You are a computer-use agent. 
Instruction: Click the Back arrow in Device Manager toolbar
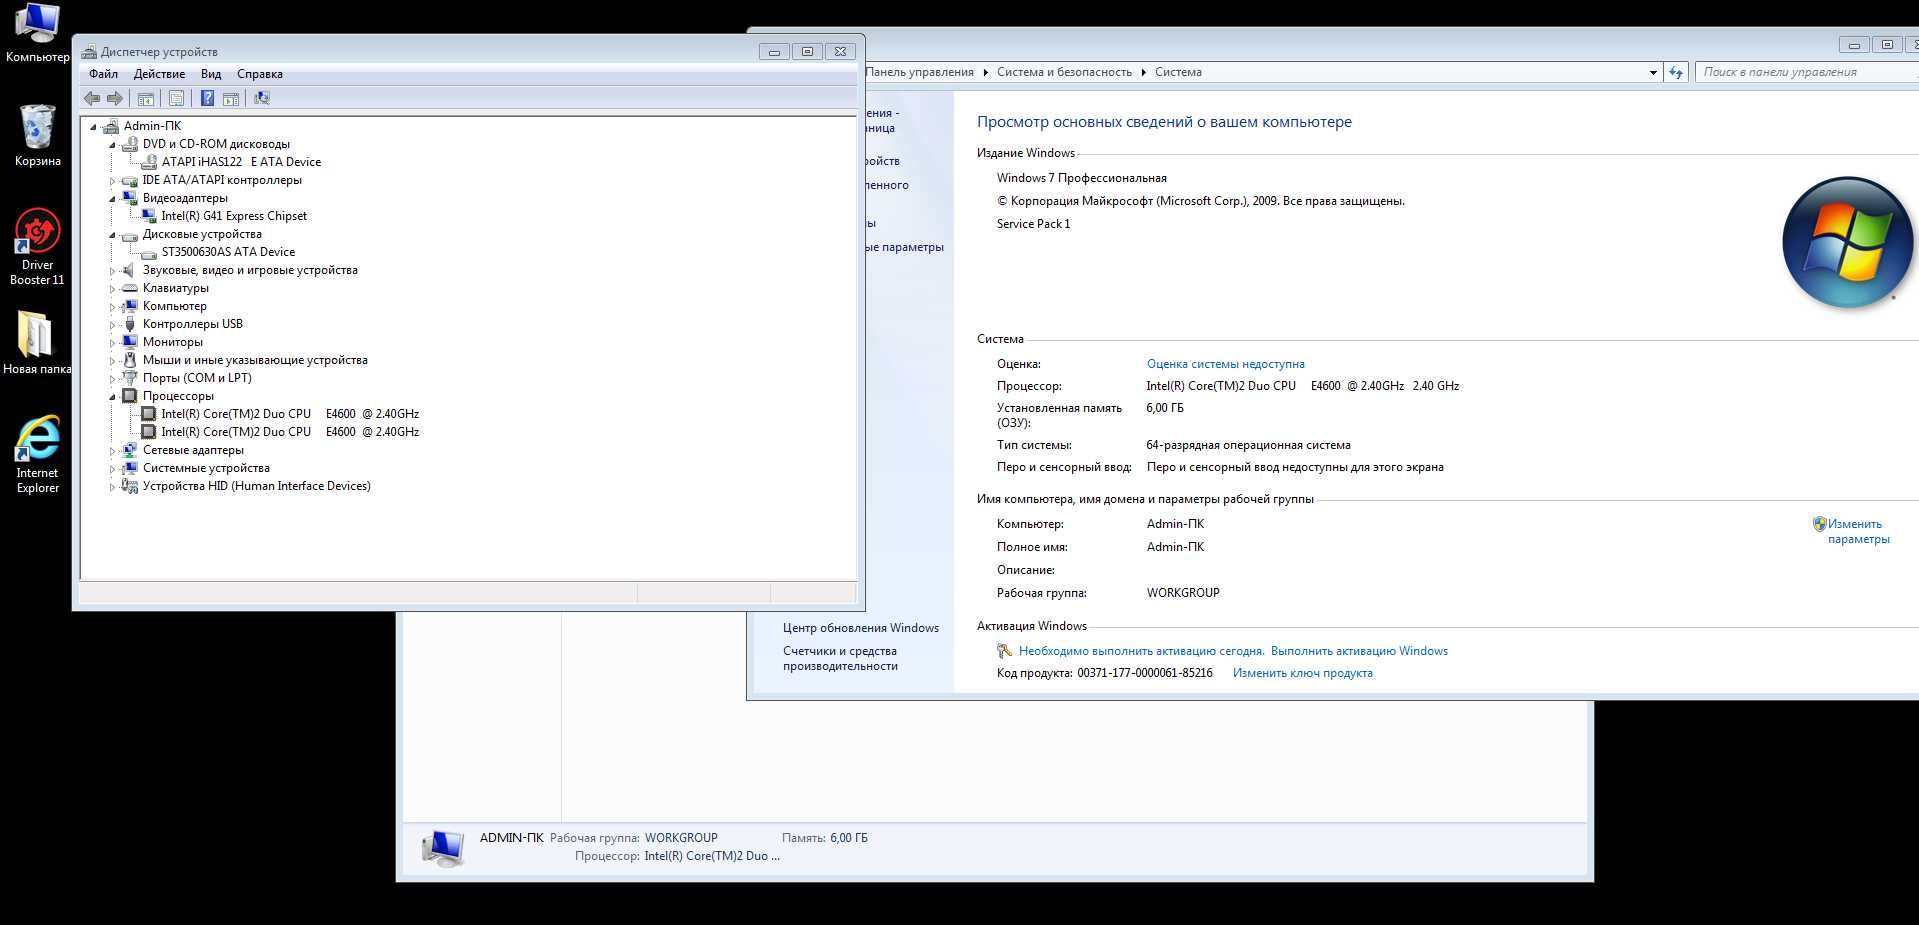coord(92,98)
